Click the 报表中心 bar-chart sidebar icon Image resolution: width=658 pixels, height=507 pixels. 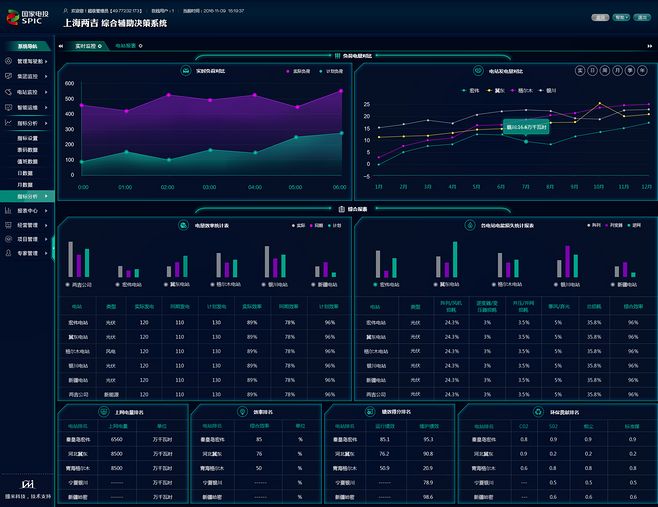[x=8, y=210]
